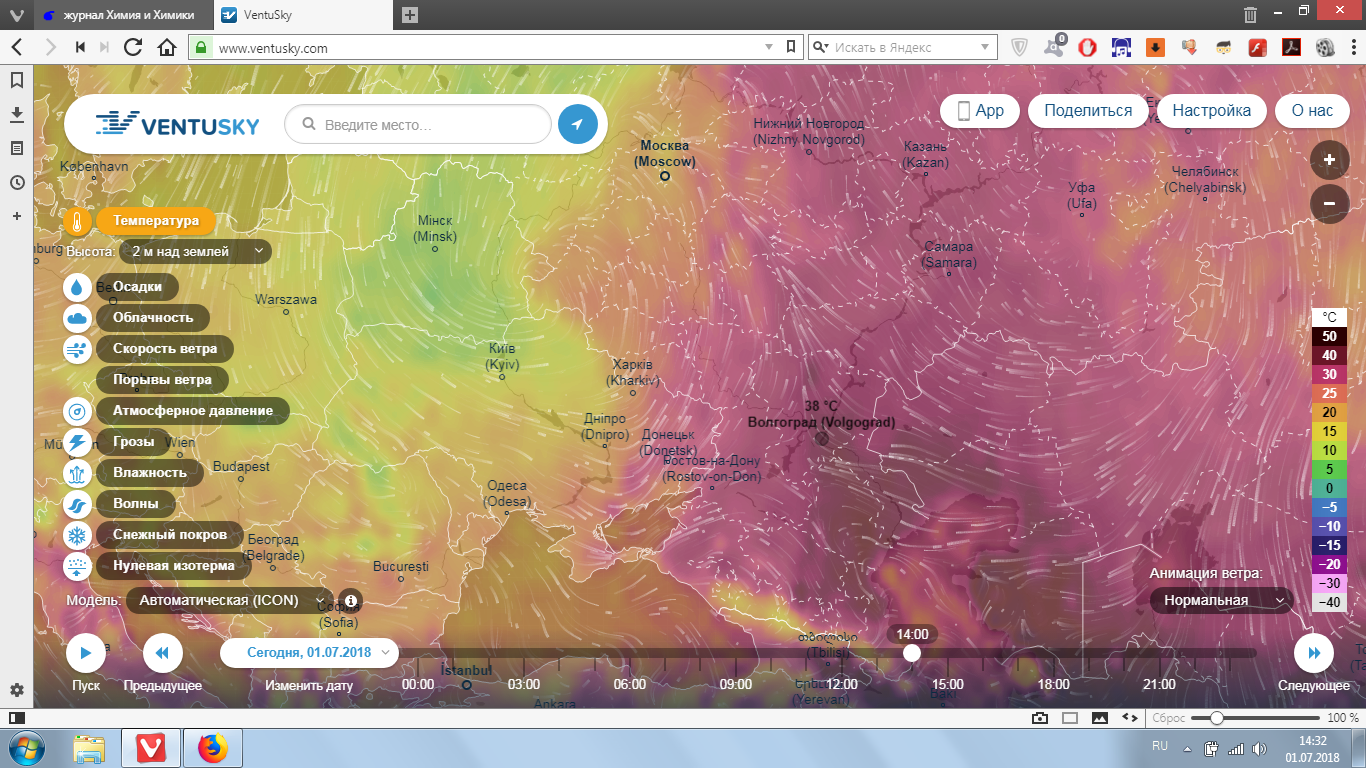
Task: Click the model info icon
Action: pyautogui.click(x=351, y=601)
